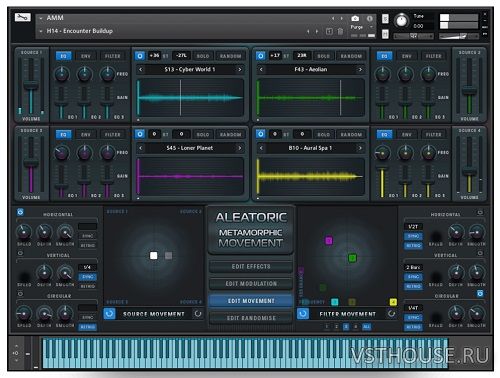Click the EDIT MODULATION button
The width and height of the screenshot is (500, 378).
pyautogui.click(x=251, y=284)
